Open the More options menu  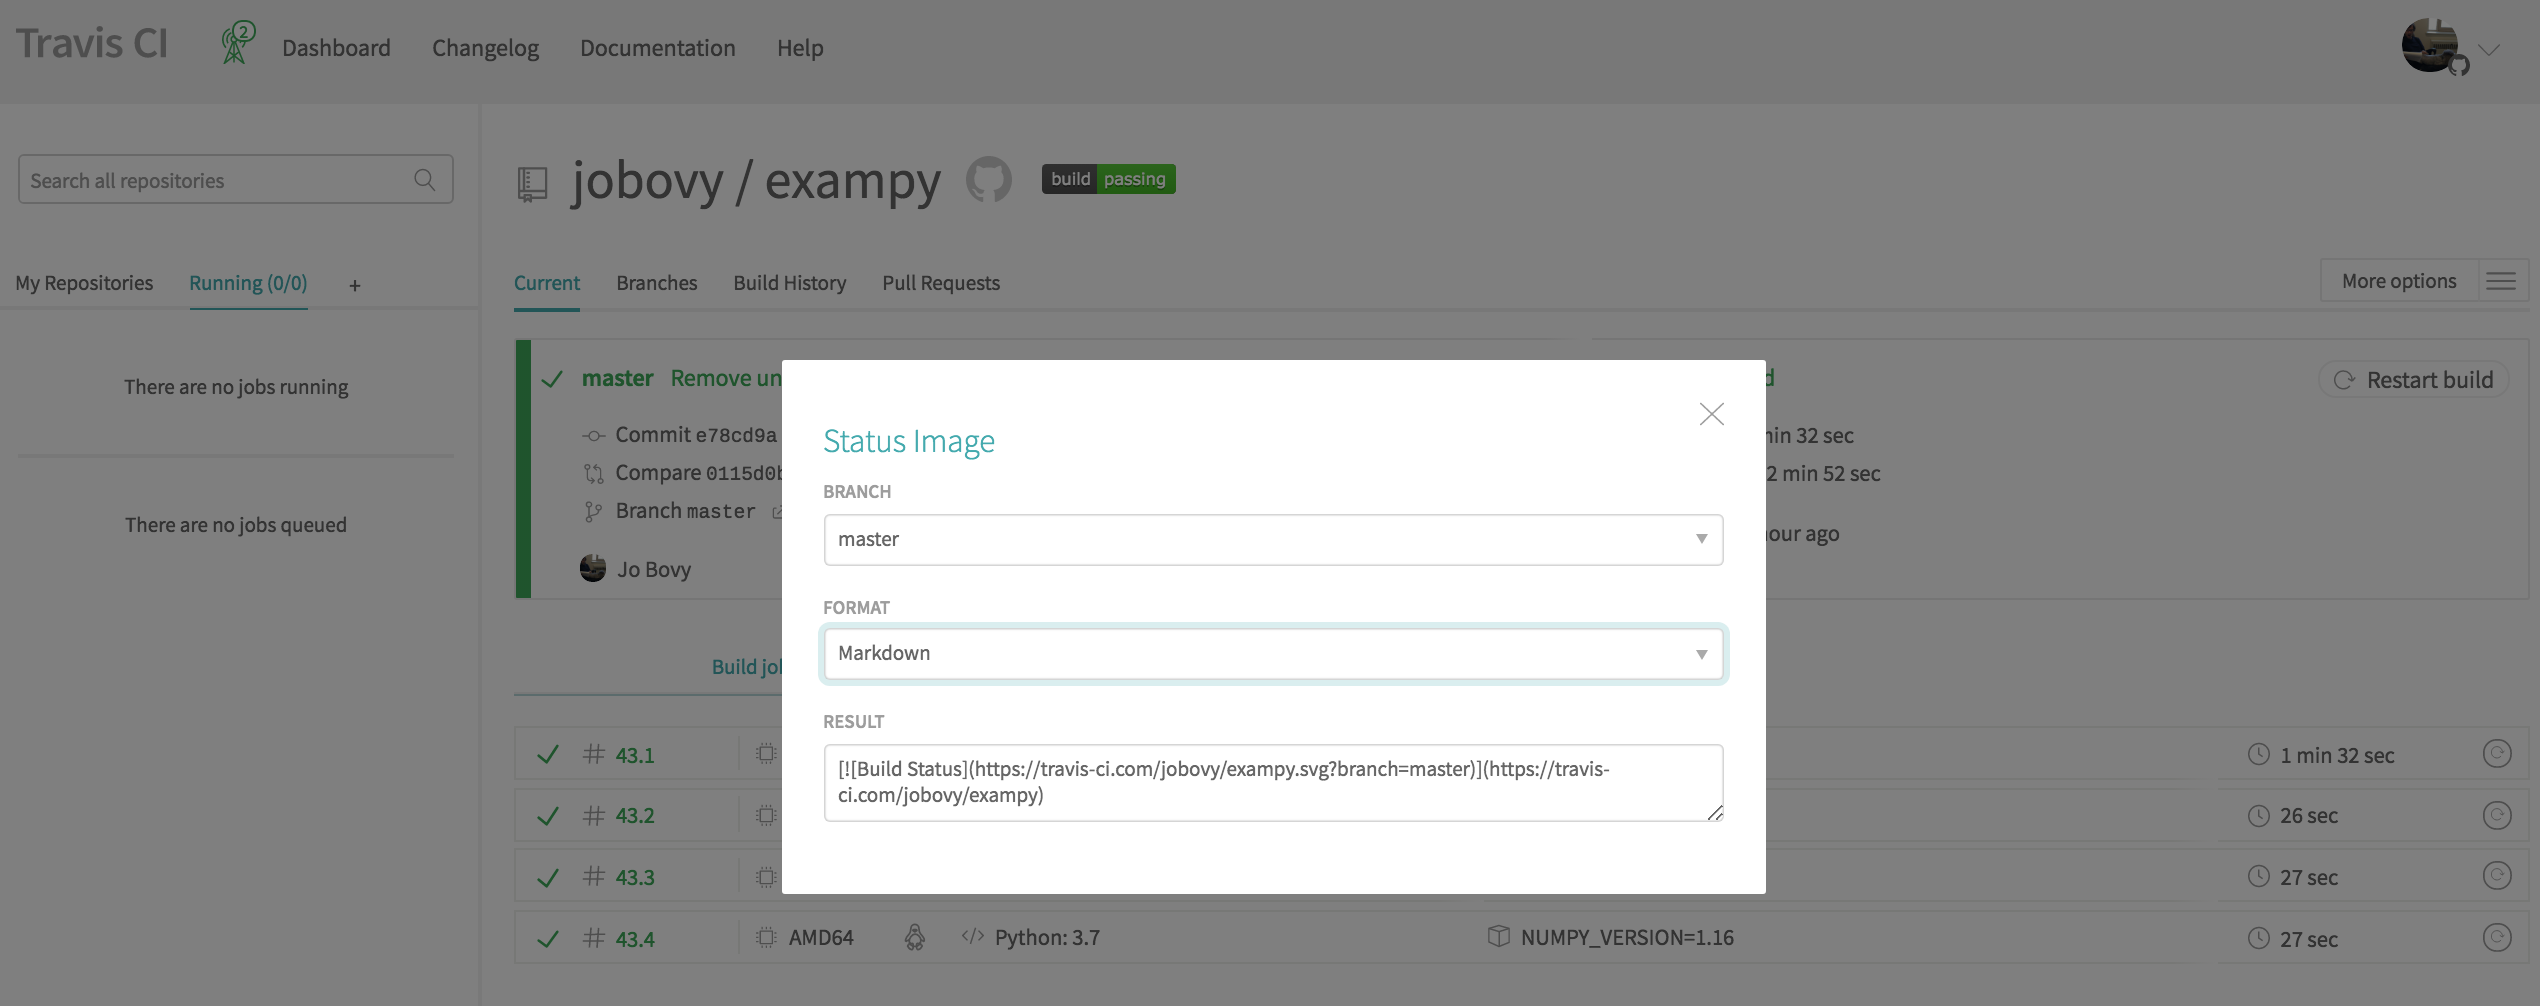click(x=2399, y=281)
